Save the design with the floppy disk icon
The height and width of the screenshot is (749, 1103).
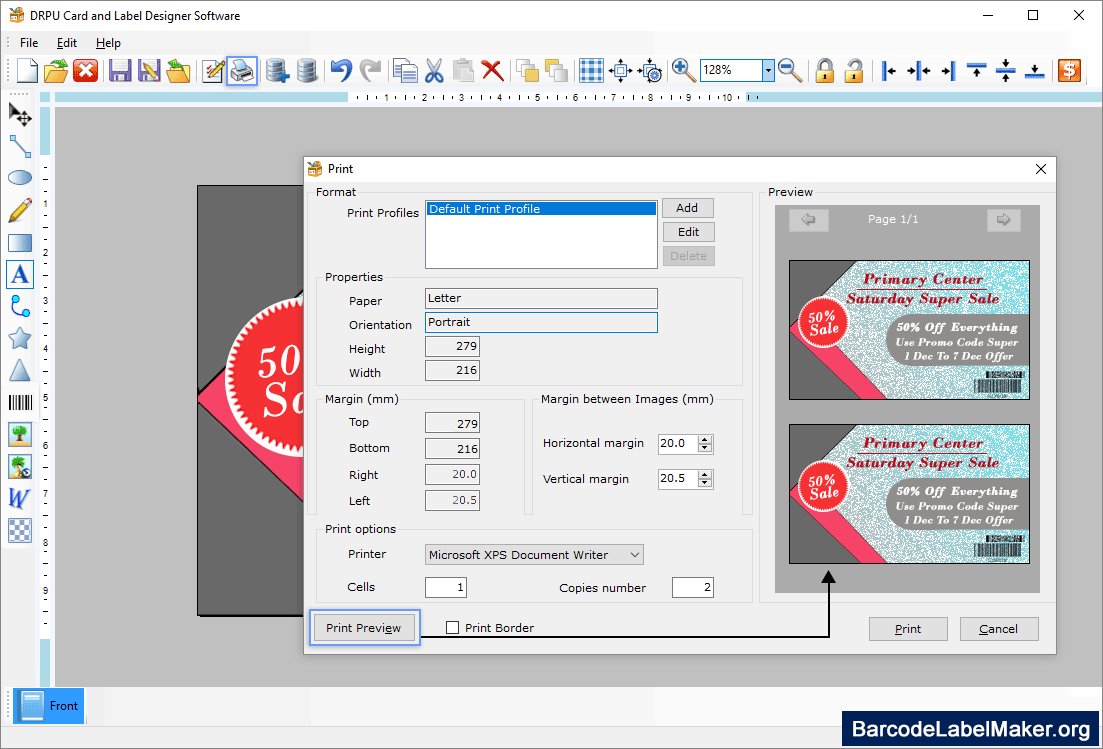coord(120,70)
